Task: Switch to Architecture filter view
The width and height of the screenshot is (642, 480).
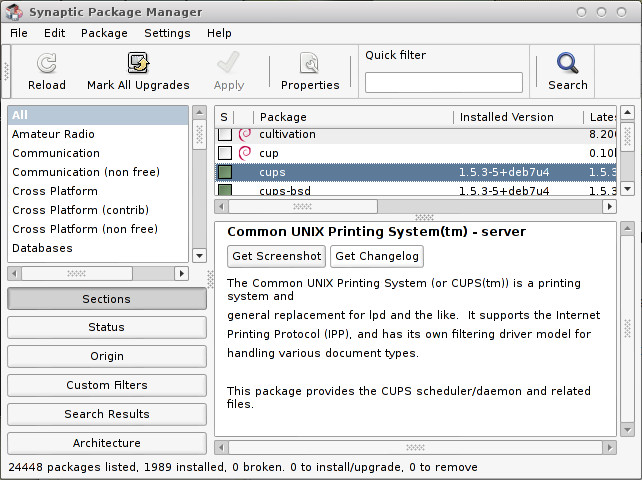Action: (x=106, y=443)
